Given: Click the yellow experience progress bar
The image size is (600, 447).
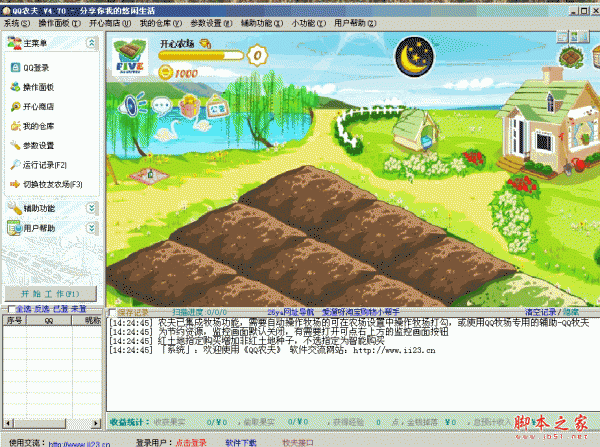Looking at the screenshot, I should tap(201, 56).
